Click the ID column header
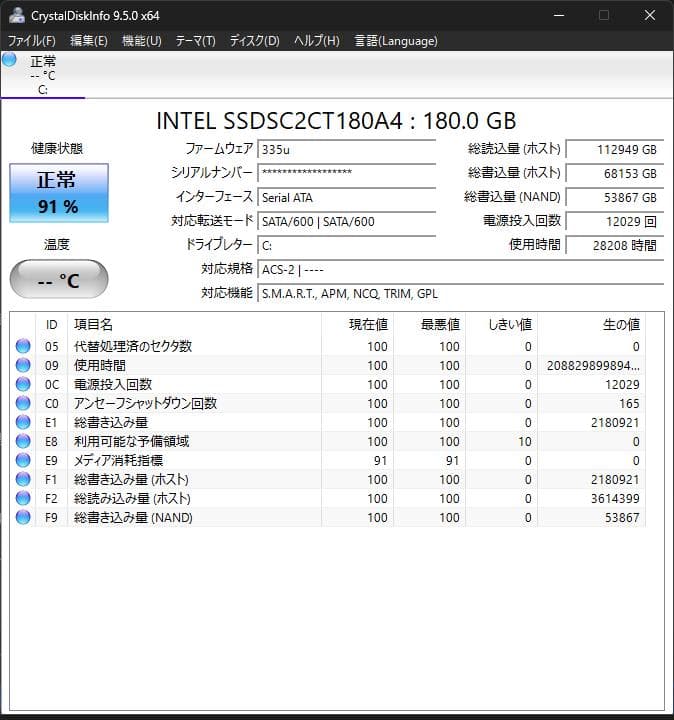Screen dimensions: 674x720 coord(51,325)
